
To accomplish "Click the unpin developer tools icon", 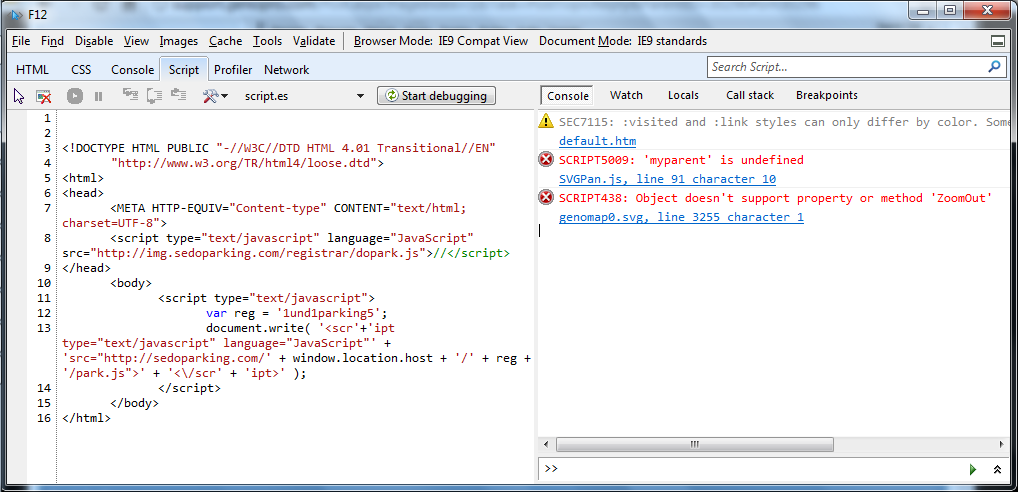I will coord(997,41).
